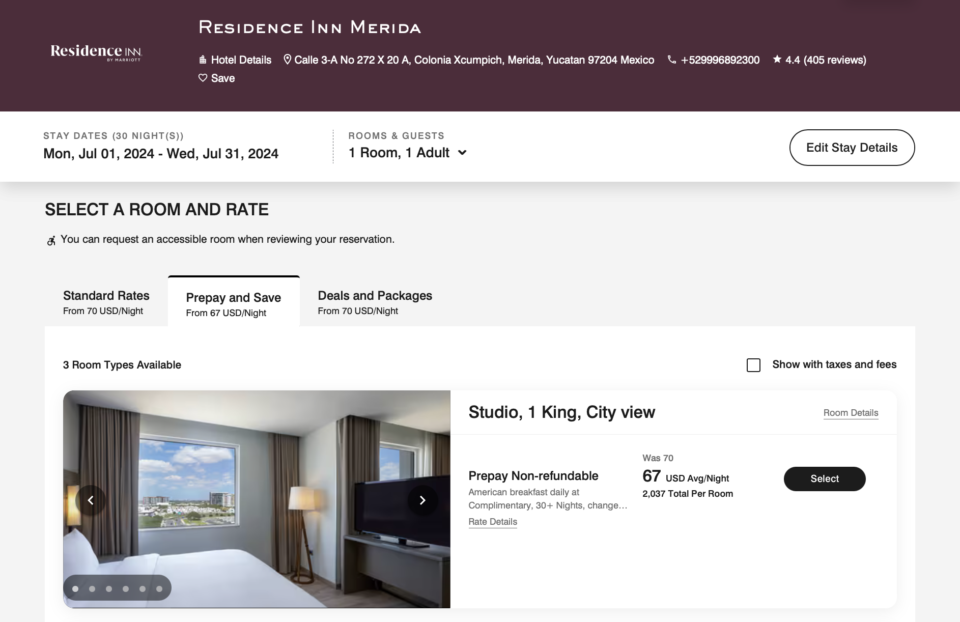Advance room photos with the right arrow
Image resolution: width=960 pixels, height=622 pixels.
423,499
